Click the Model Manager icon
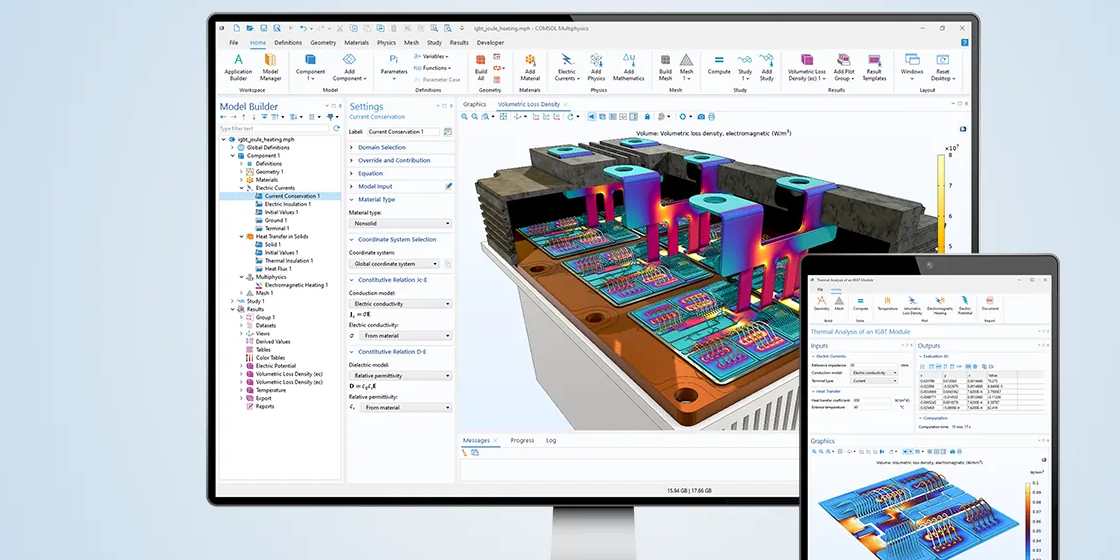1120x560 pixels. coord(271,66)
